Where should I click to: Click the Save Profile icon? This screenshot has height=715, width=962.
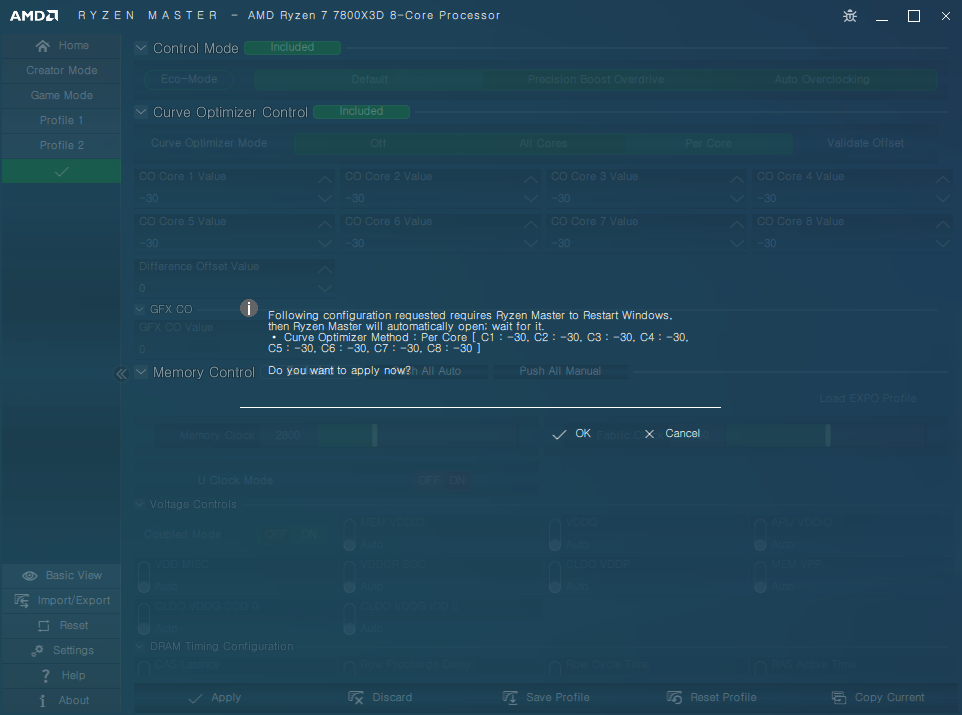tap(510, 698)
